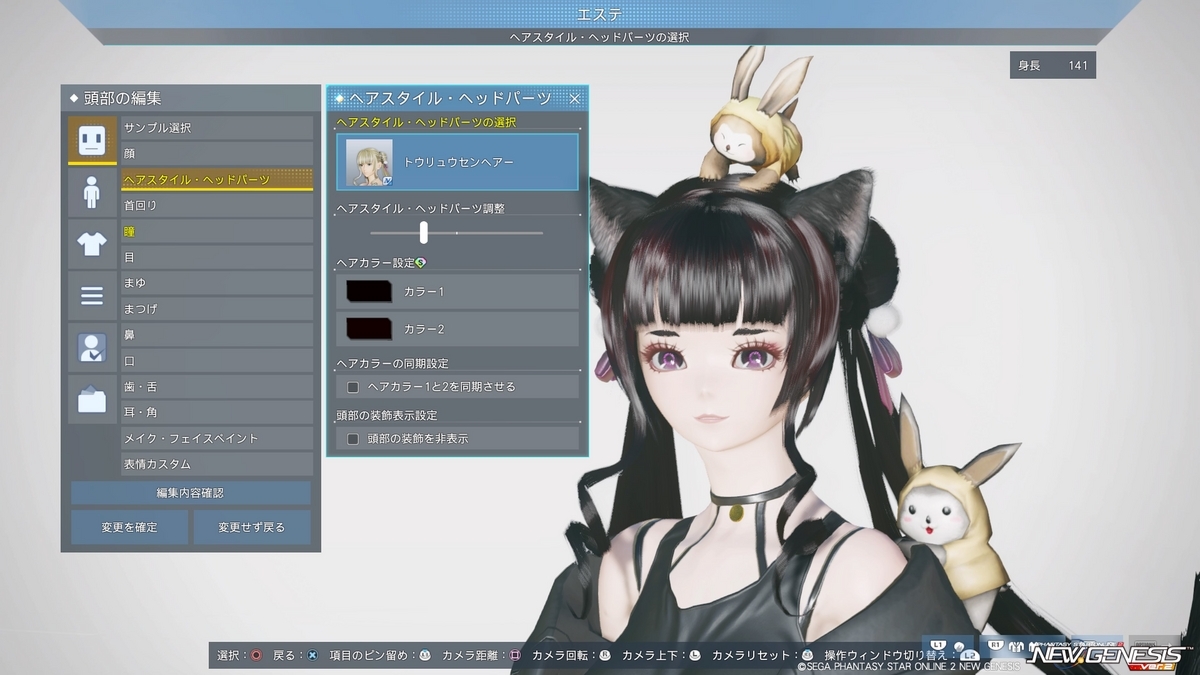Open the folder/save data icon
Screen dimensions: 1200x675
92,399
